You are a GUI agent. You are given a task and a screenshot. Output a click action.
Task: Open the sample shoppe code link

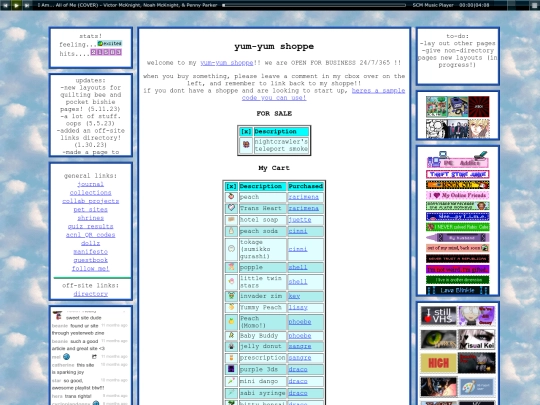tap(323, 94)
